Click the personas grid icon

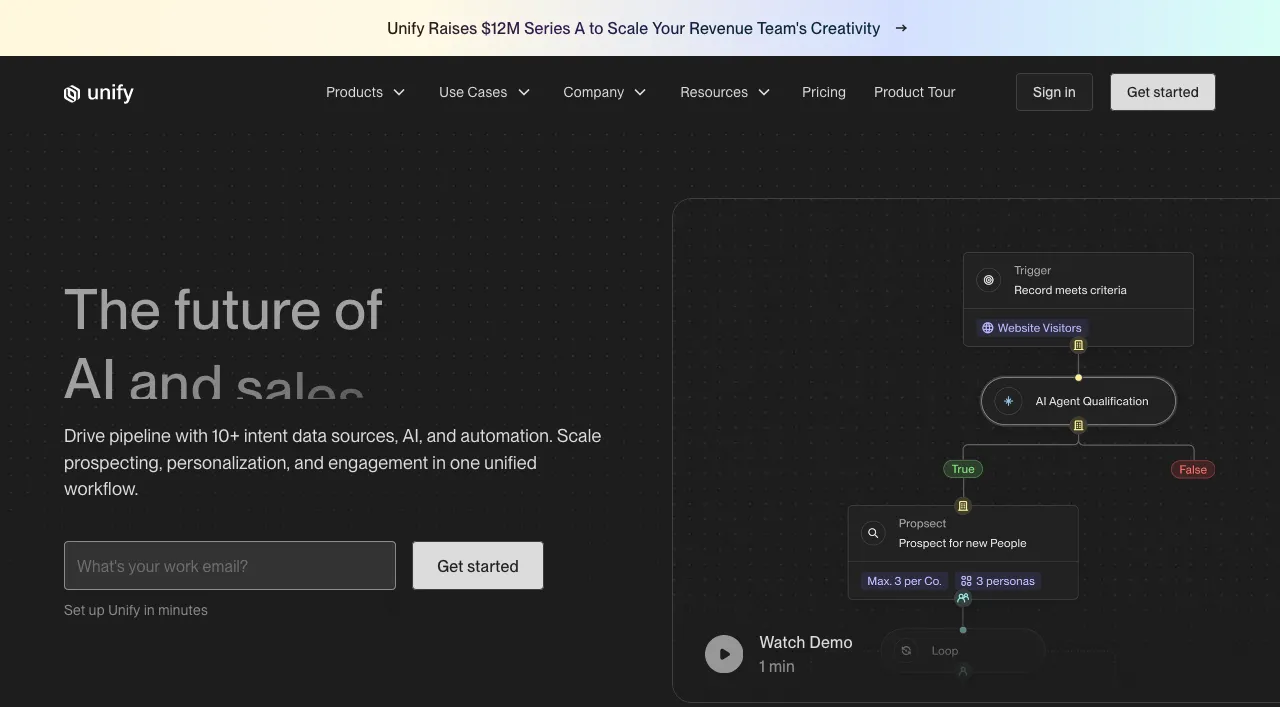coord(966,581)
